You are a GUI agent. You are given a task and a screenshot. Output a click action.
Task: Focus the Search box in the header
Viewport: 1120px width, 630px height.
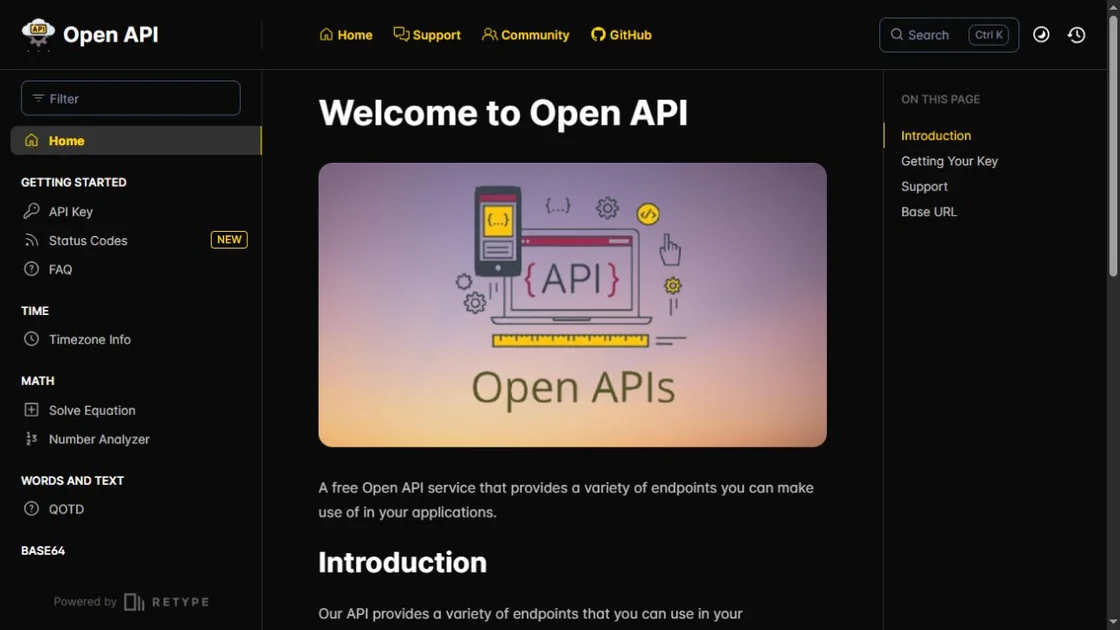[949, 35]
